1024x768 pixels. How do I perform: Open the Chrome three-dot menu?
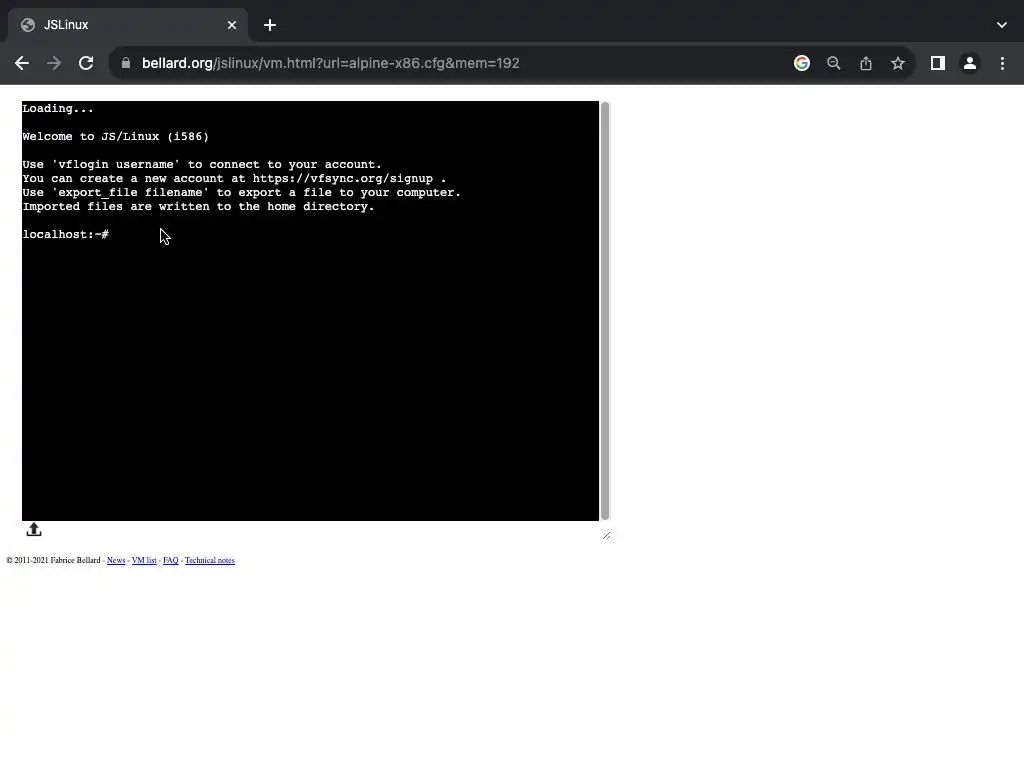point(1002,63)
